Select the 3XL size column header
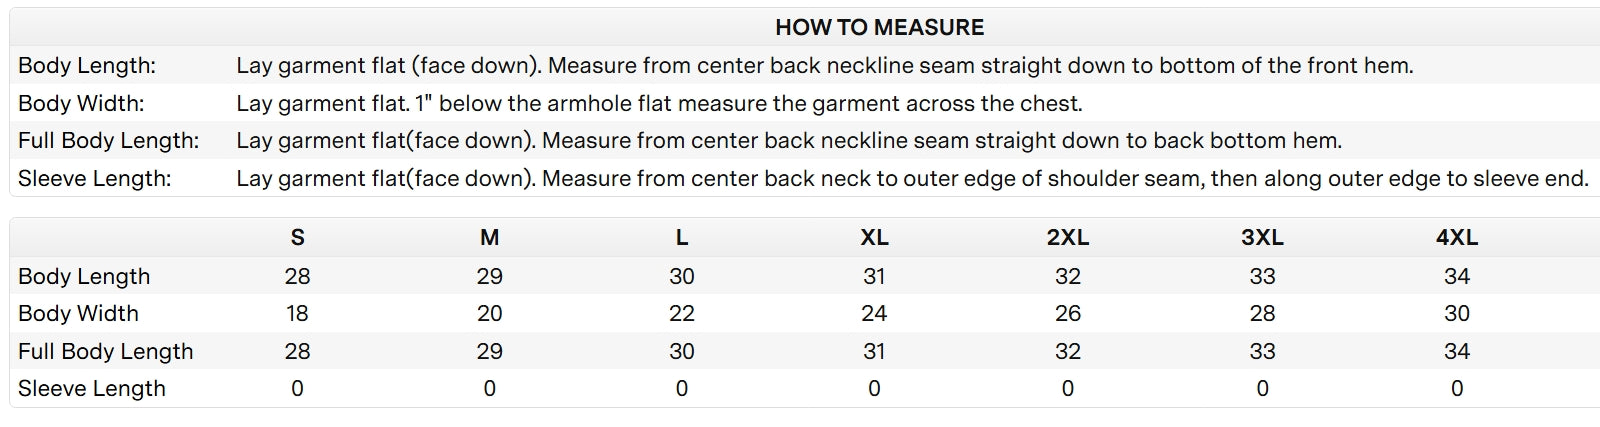The height and width of the screenshot is (427, 1600). pyautogui.click(x=1262, y=238)
